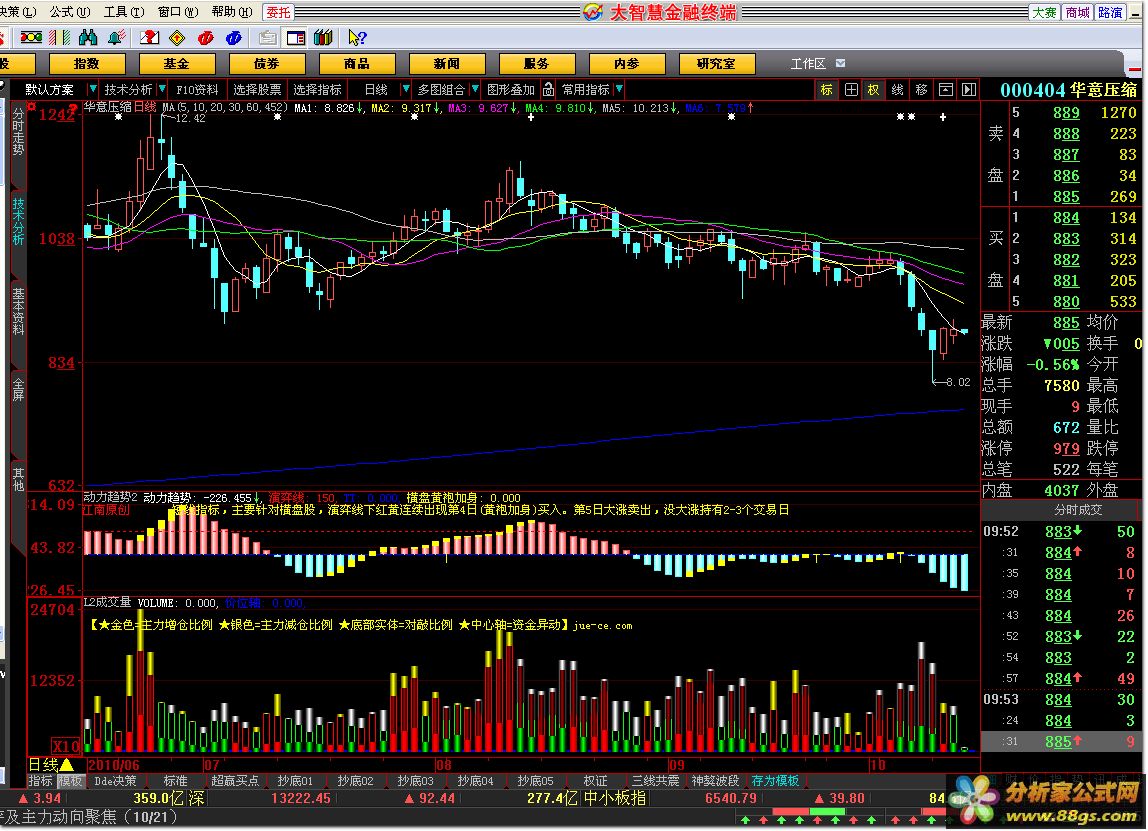Viewport: 1148px width, 831px height.
Task: Select the 三线共震 template tab
Action: [655, 780]
